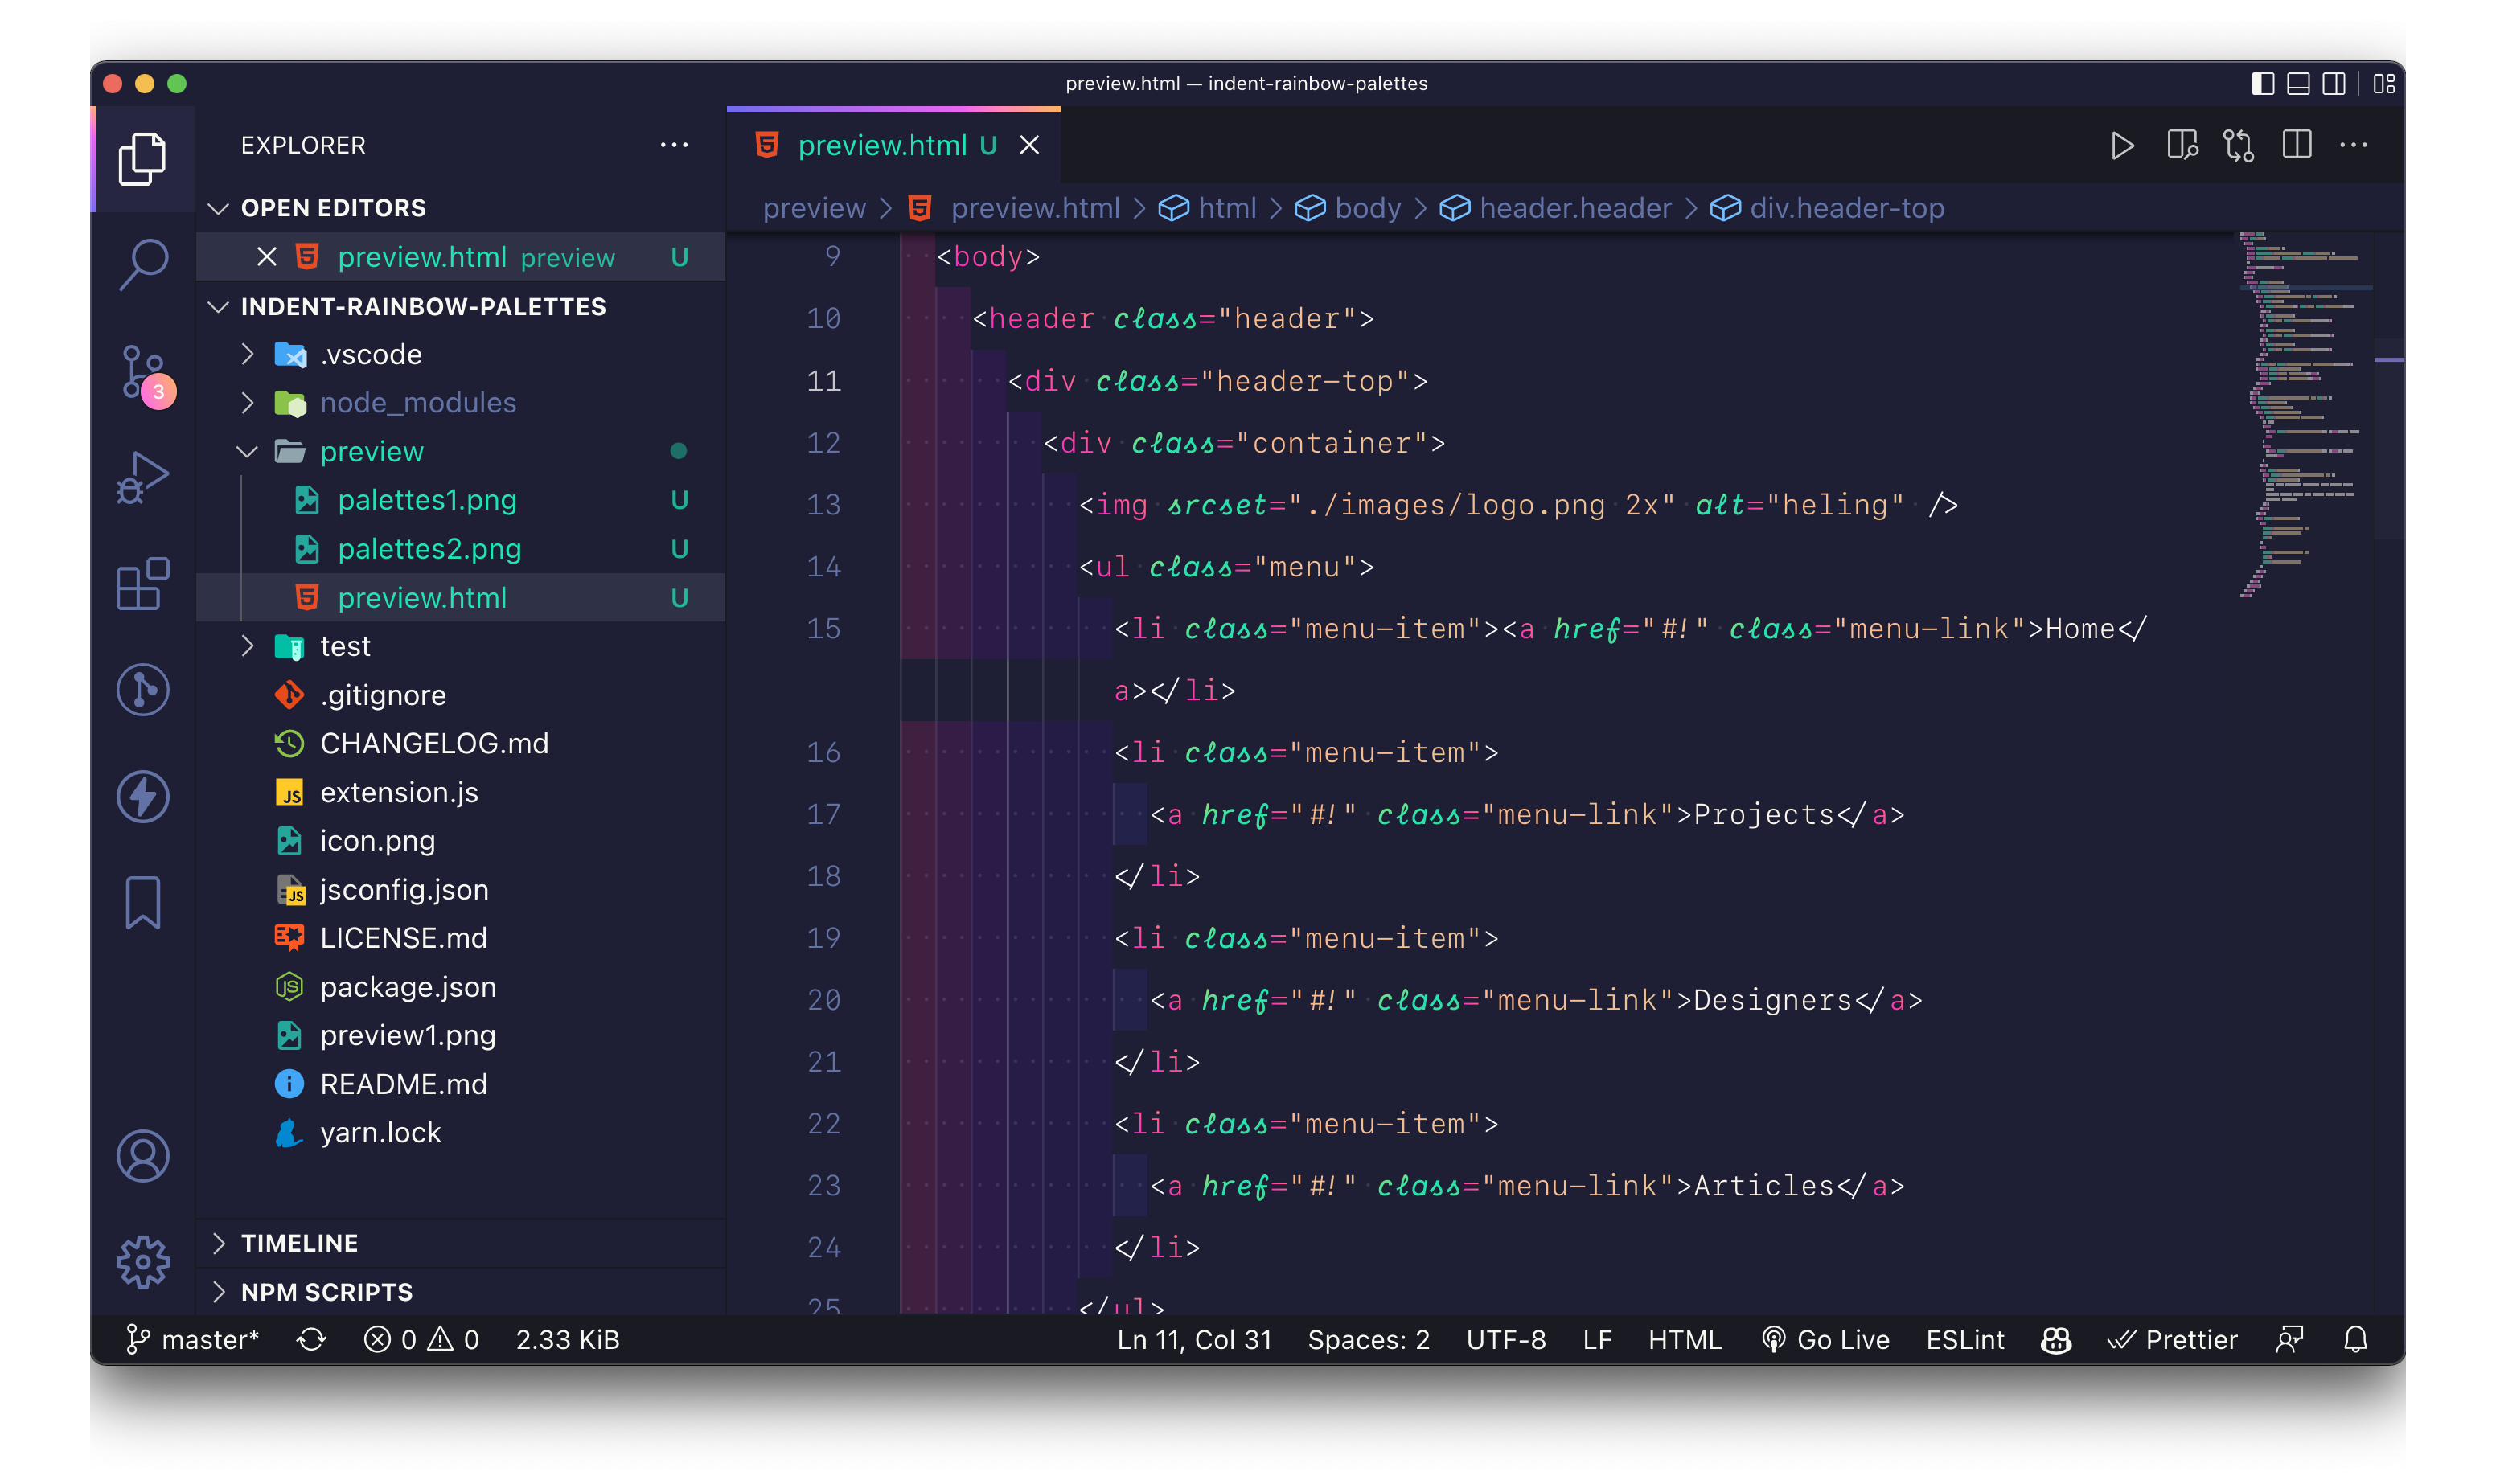Screen dimensions: 2496x1484
Task: Open the notifications bell in status bar
Action: (2355, 1339)
